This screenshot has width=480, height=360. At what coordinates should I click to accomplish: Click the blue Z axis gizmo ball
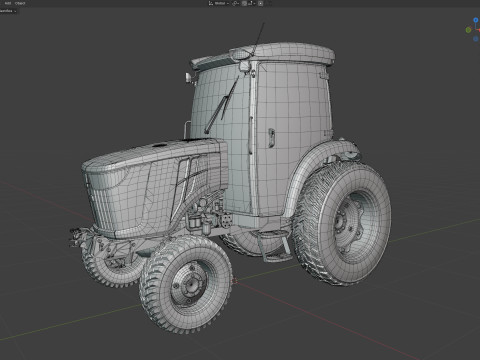coord(476,20)
